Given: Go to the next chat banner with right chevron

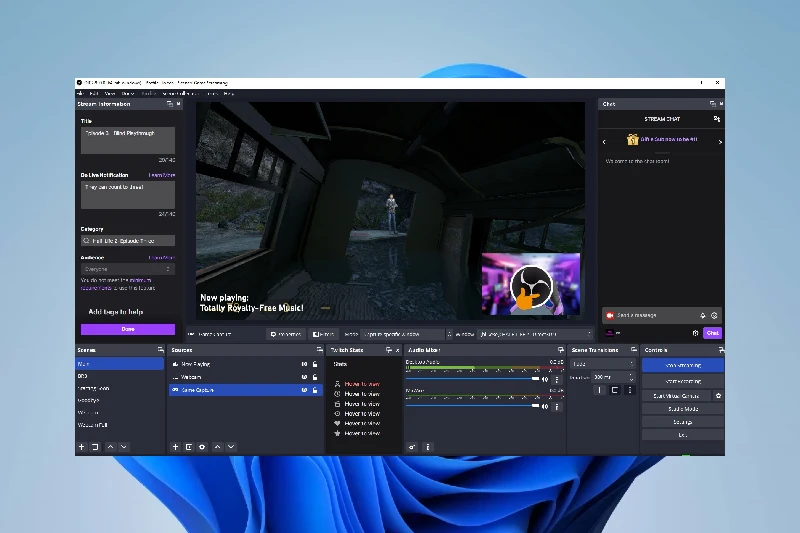Looking at the screenshot, I should [720, 142].
